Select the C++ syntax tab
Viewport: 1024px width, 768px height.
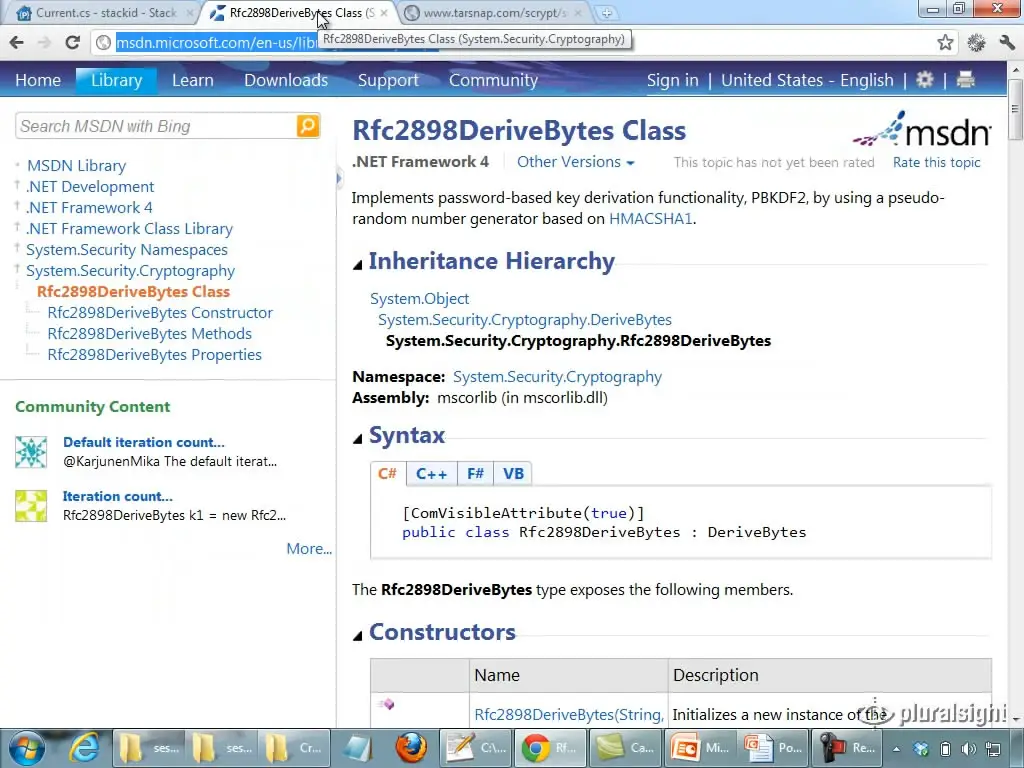[x=431, y=473]
